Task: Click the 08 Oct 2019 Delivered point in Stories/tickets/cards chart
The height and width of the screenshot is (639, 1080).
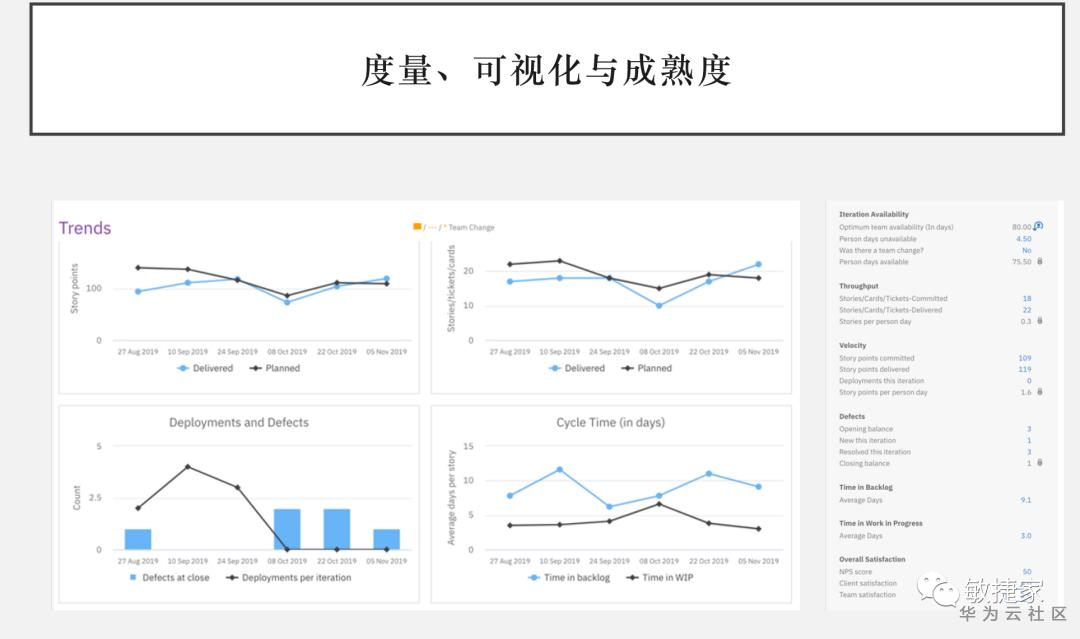Action: pos(659,305)
